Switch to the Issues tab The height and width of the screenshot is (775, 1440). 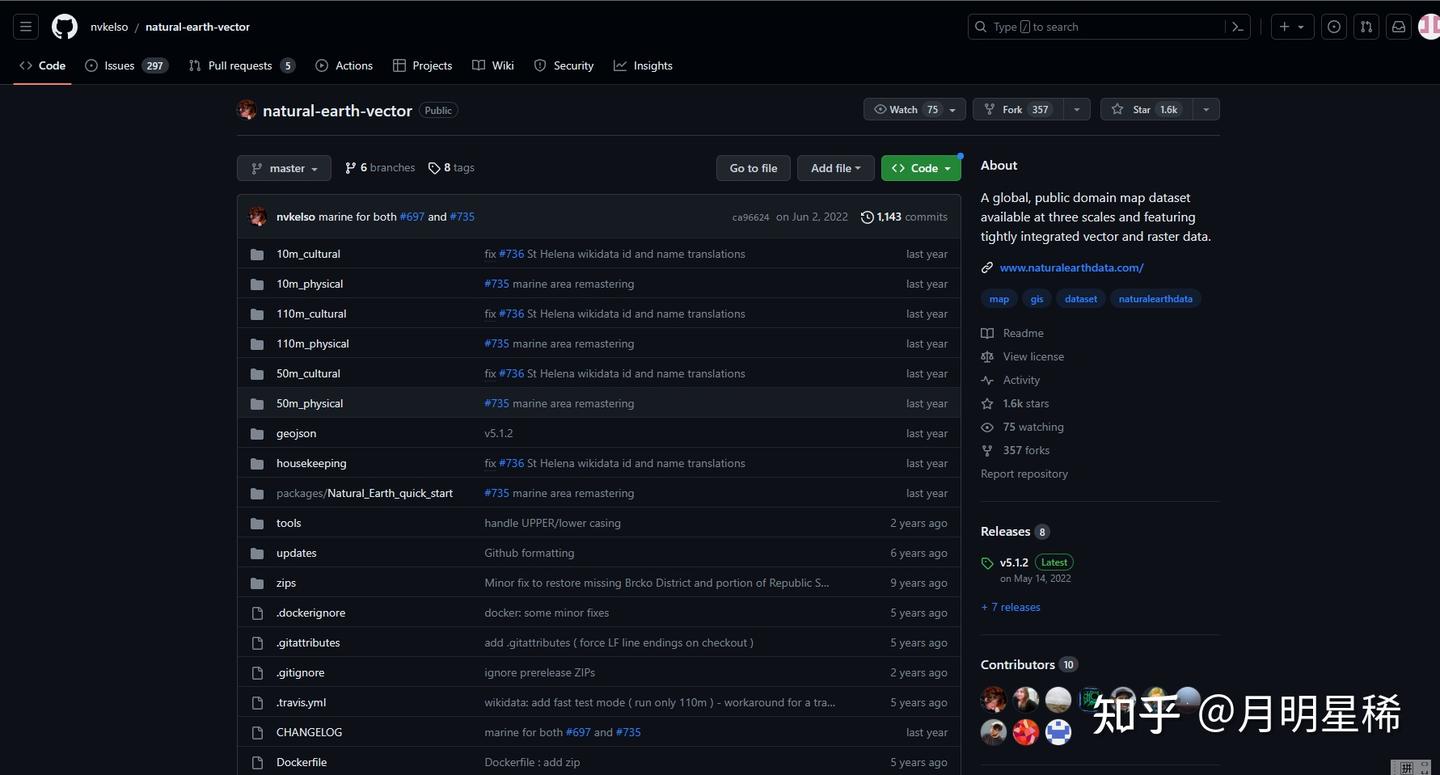pos(125,66)
